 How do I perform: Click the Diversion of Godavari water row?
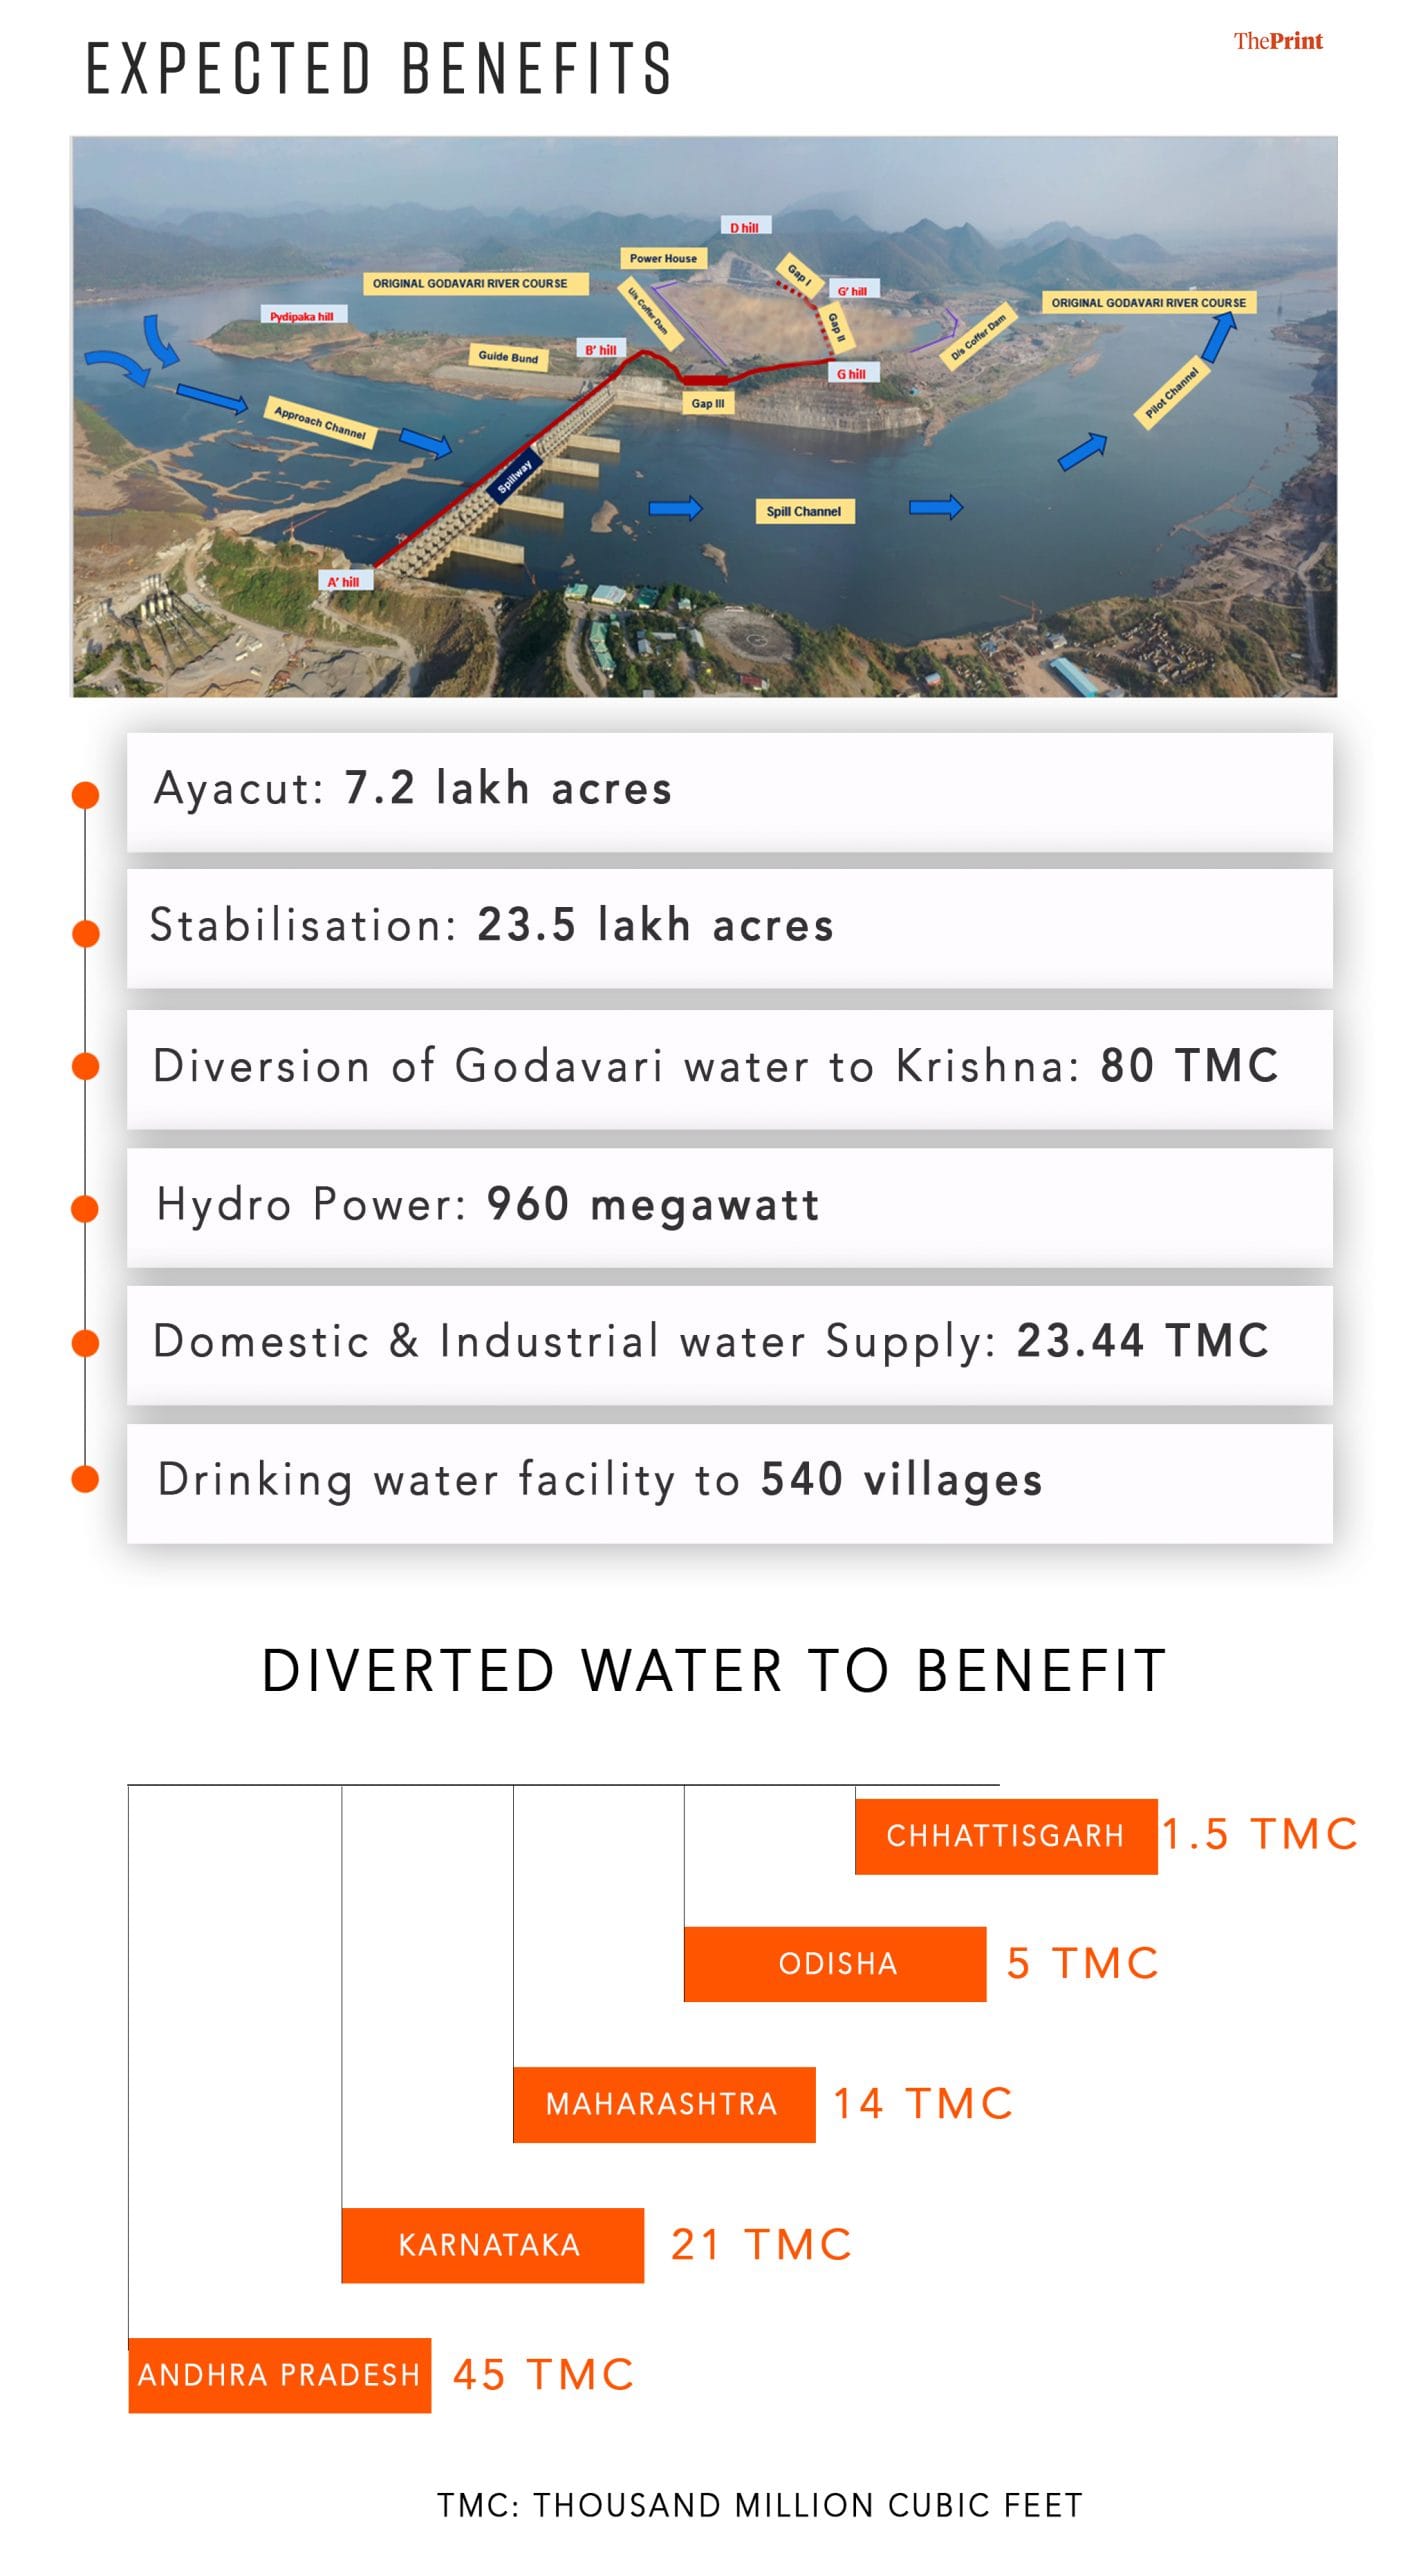729,1068
